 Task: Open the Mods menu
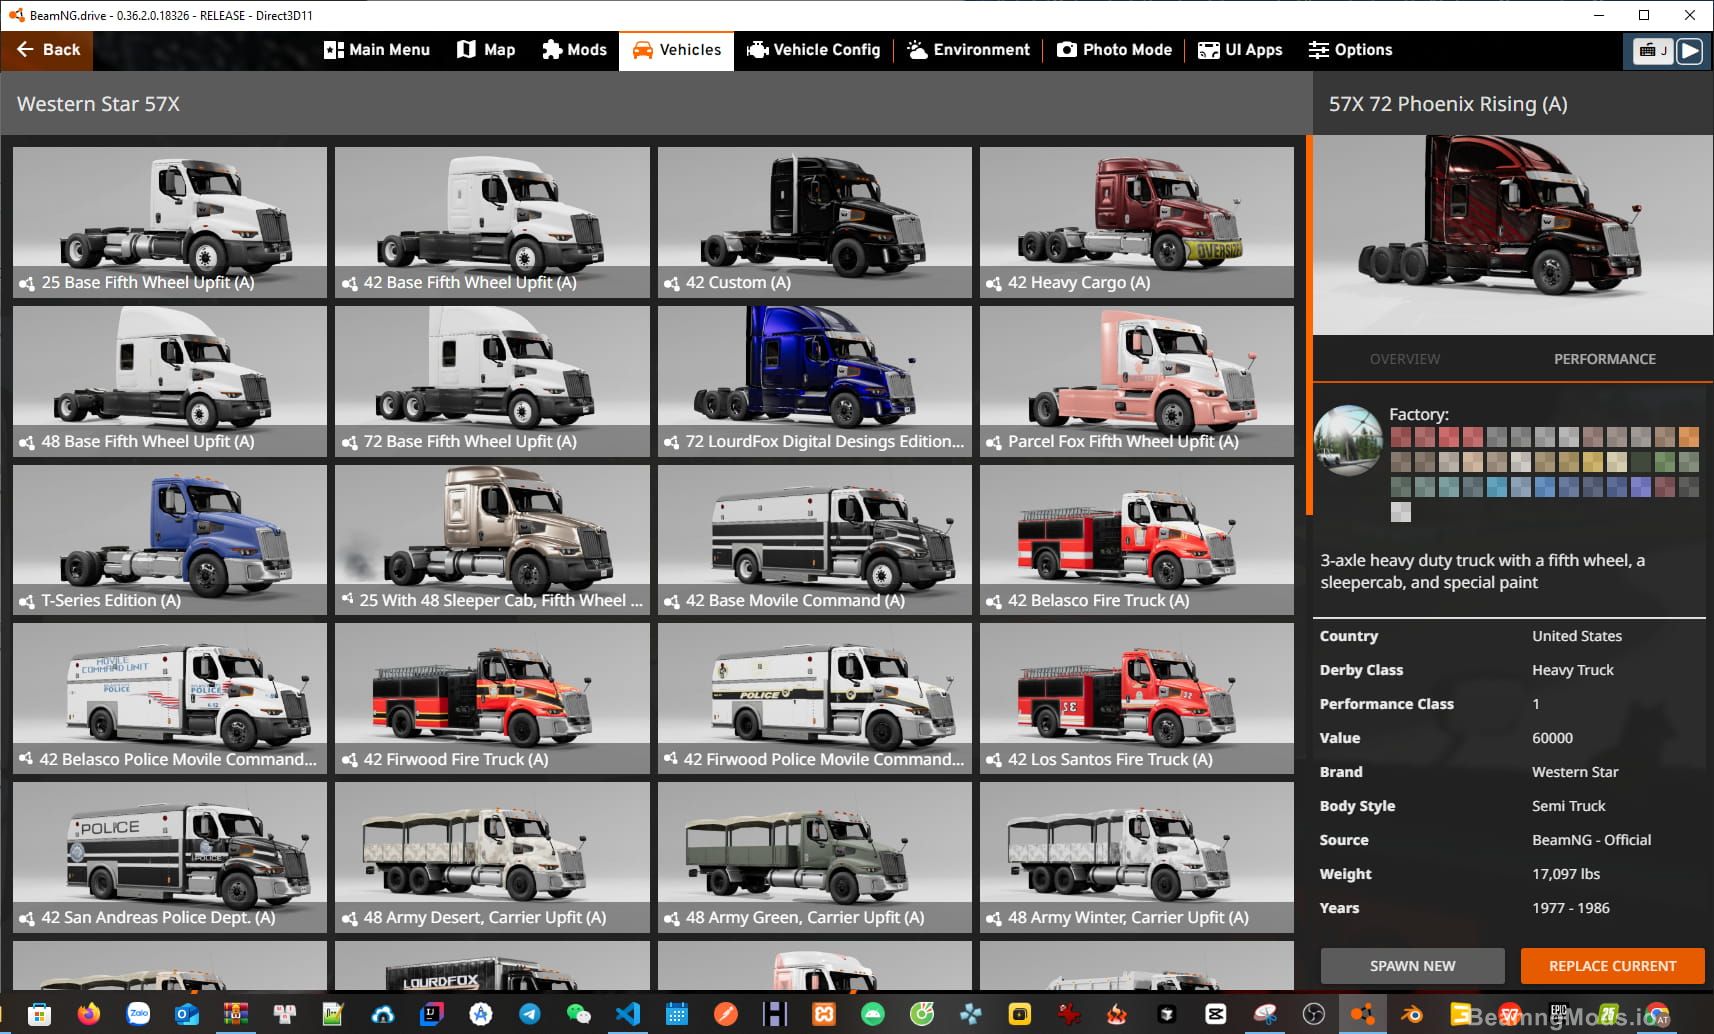pyautogui.click(x=574, y=50)
